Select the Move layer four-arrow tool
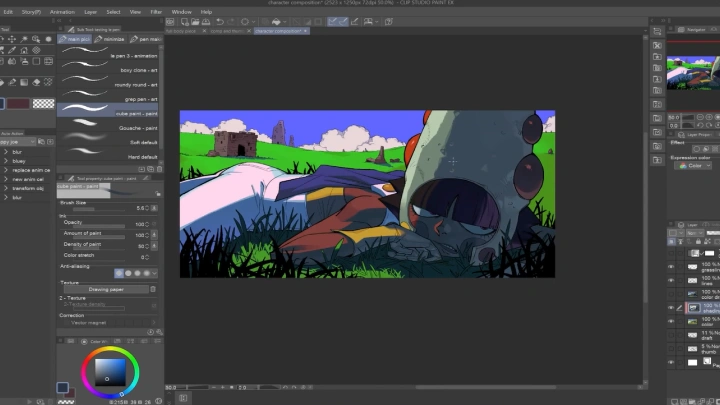This screenshot has height=405, width=720. (x=12, y=39)
